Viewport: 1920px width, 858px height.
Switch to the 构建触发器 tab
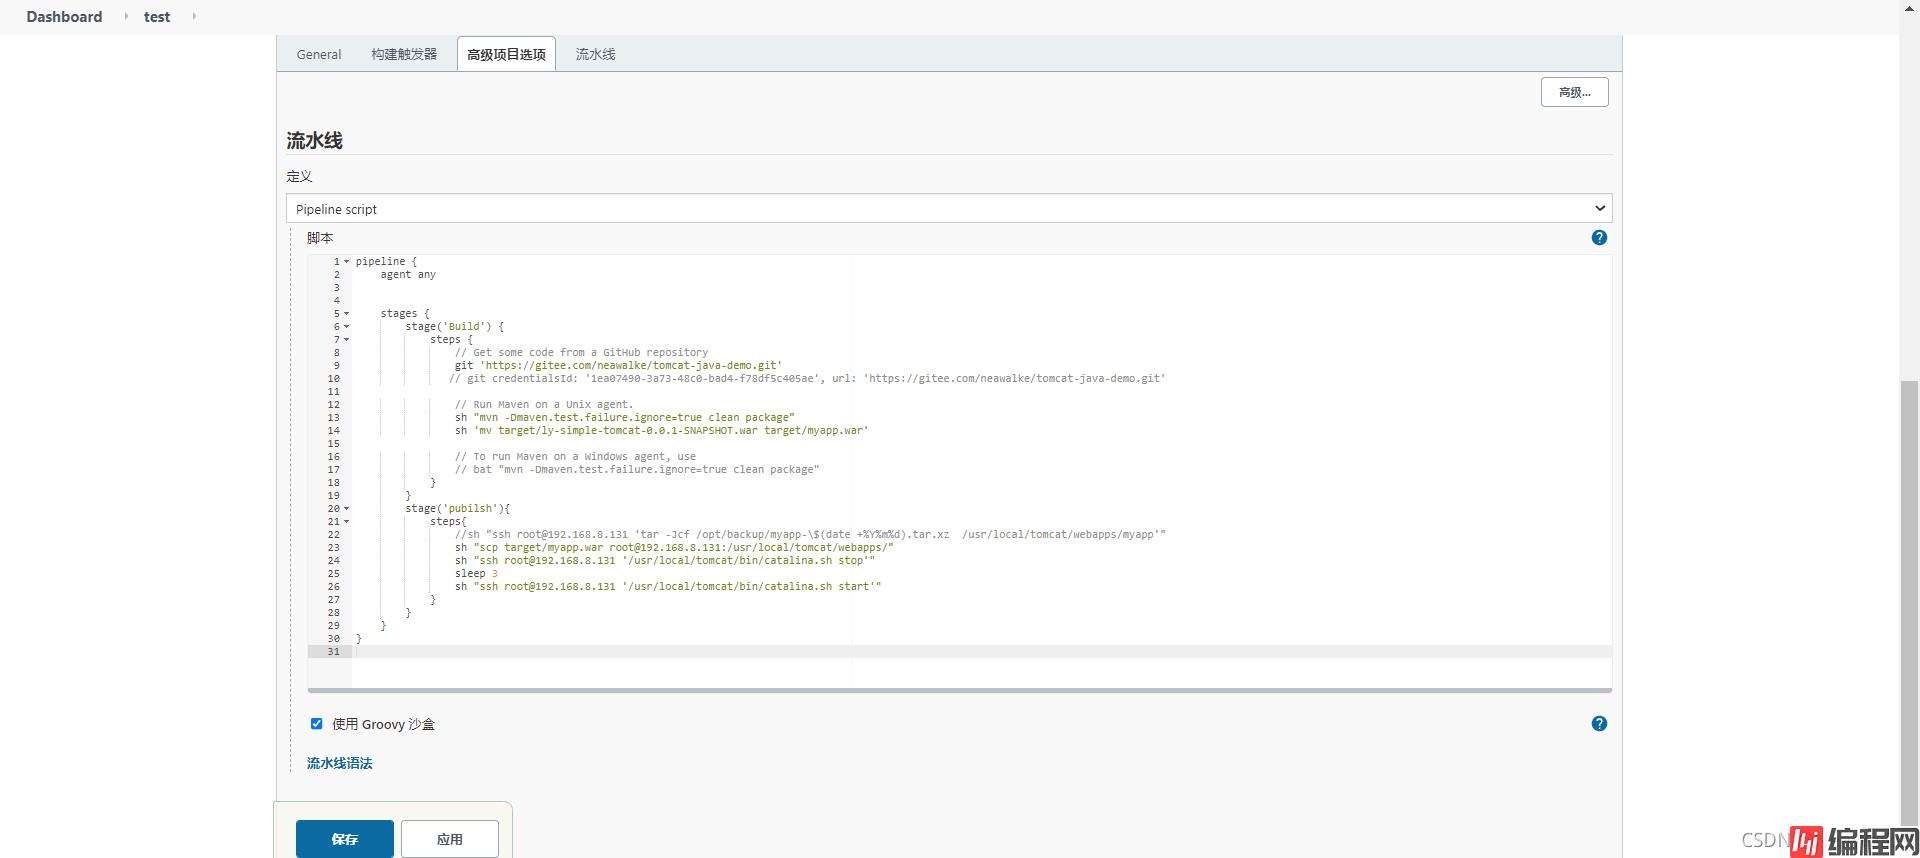404,54
